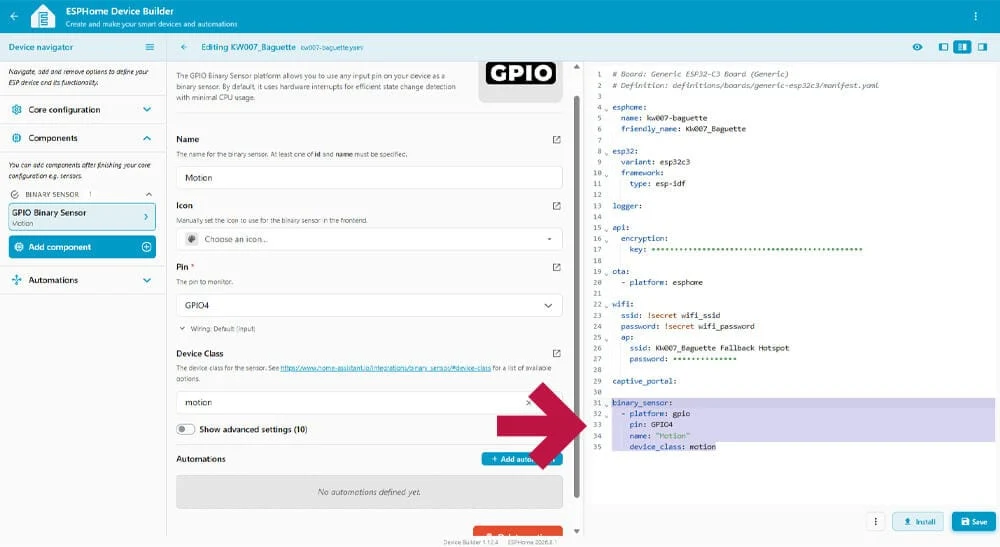The height and width of the screenshot is (547, 1000).
Task: Switch to split layout view
Action: pos(962,47)
